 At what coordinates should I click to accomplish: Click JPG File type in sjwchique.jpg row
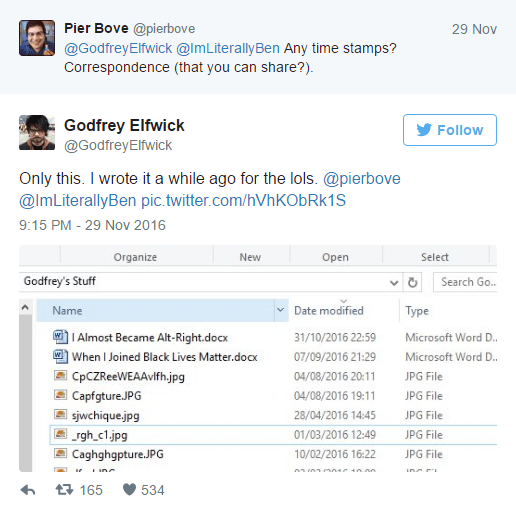(x=424, y=415)
